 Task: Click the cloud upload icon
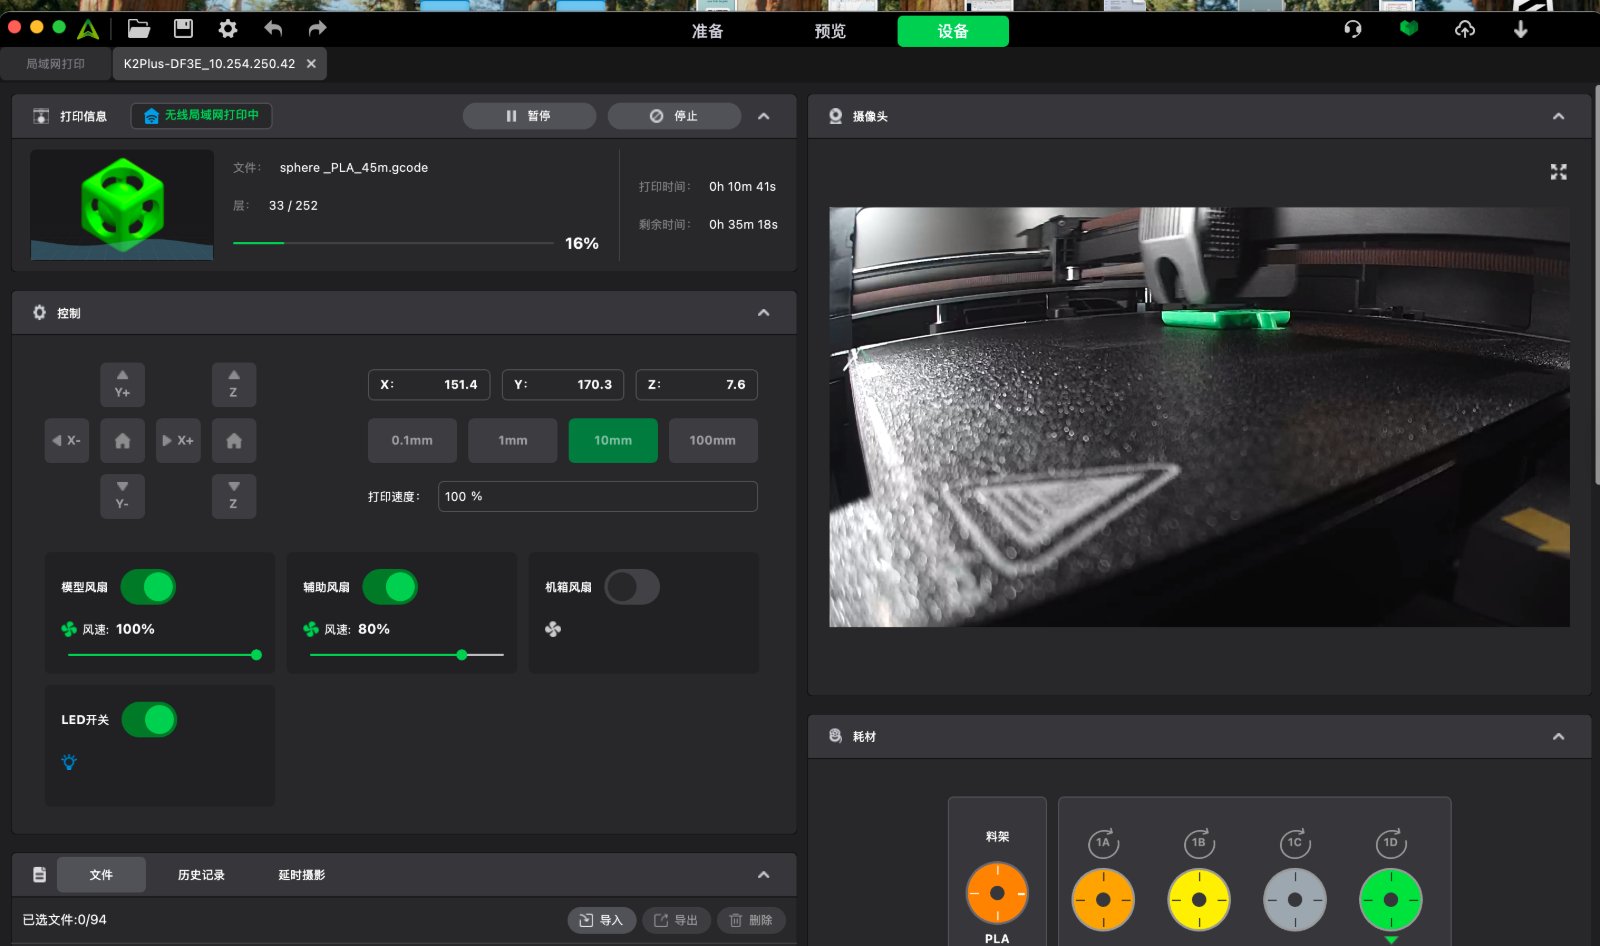[x=1465, y=29]
